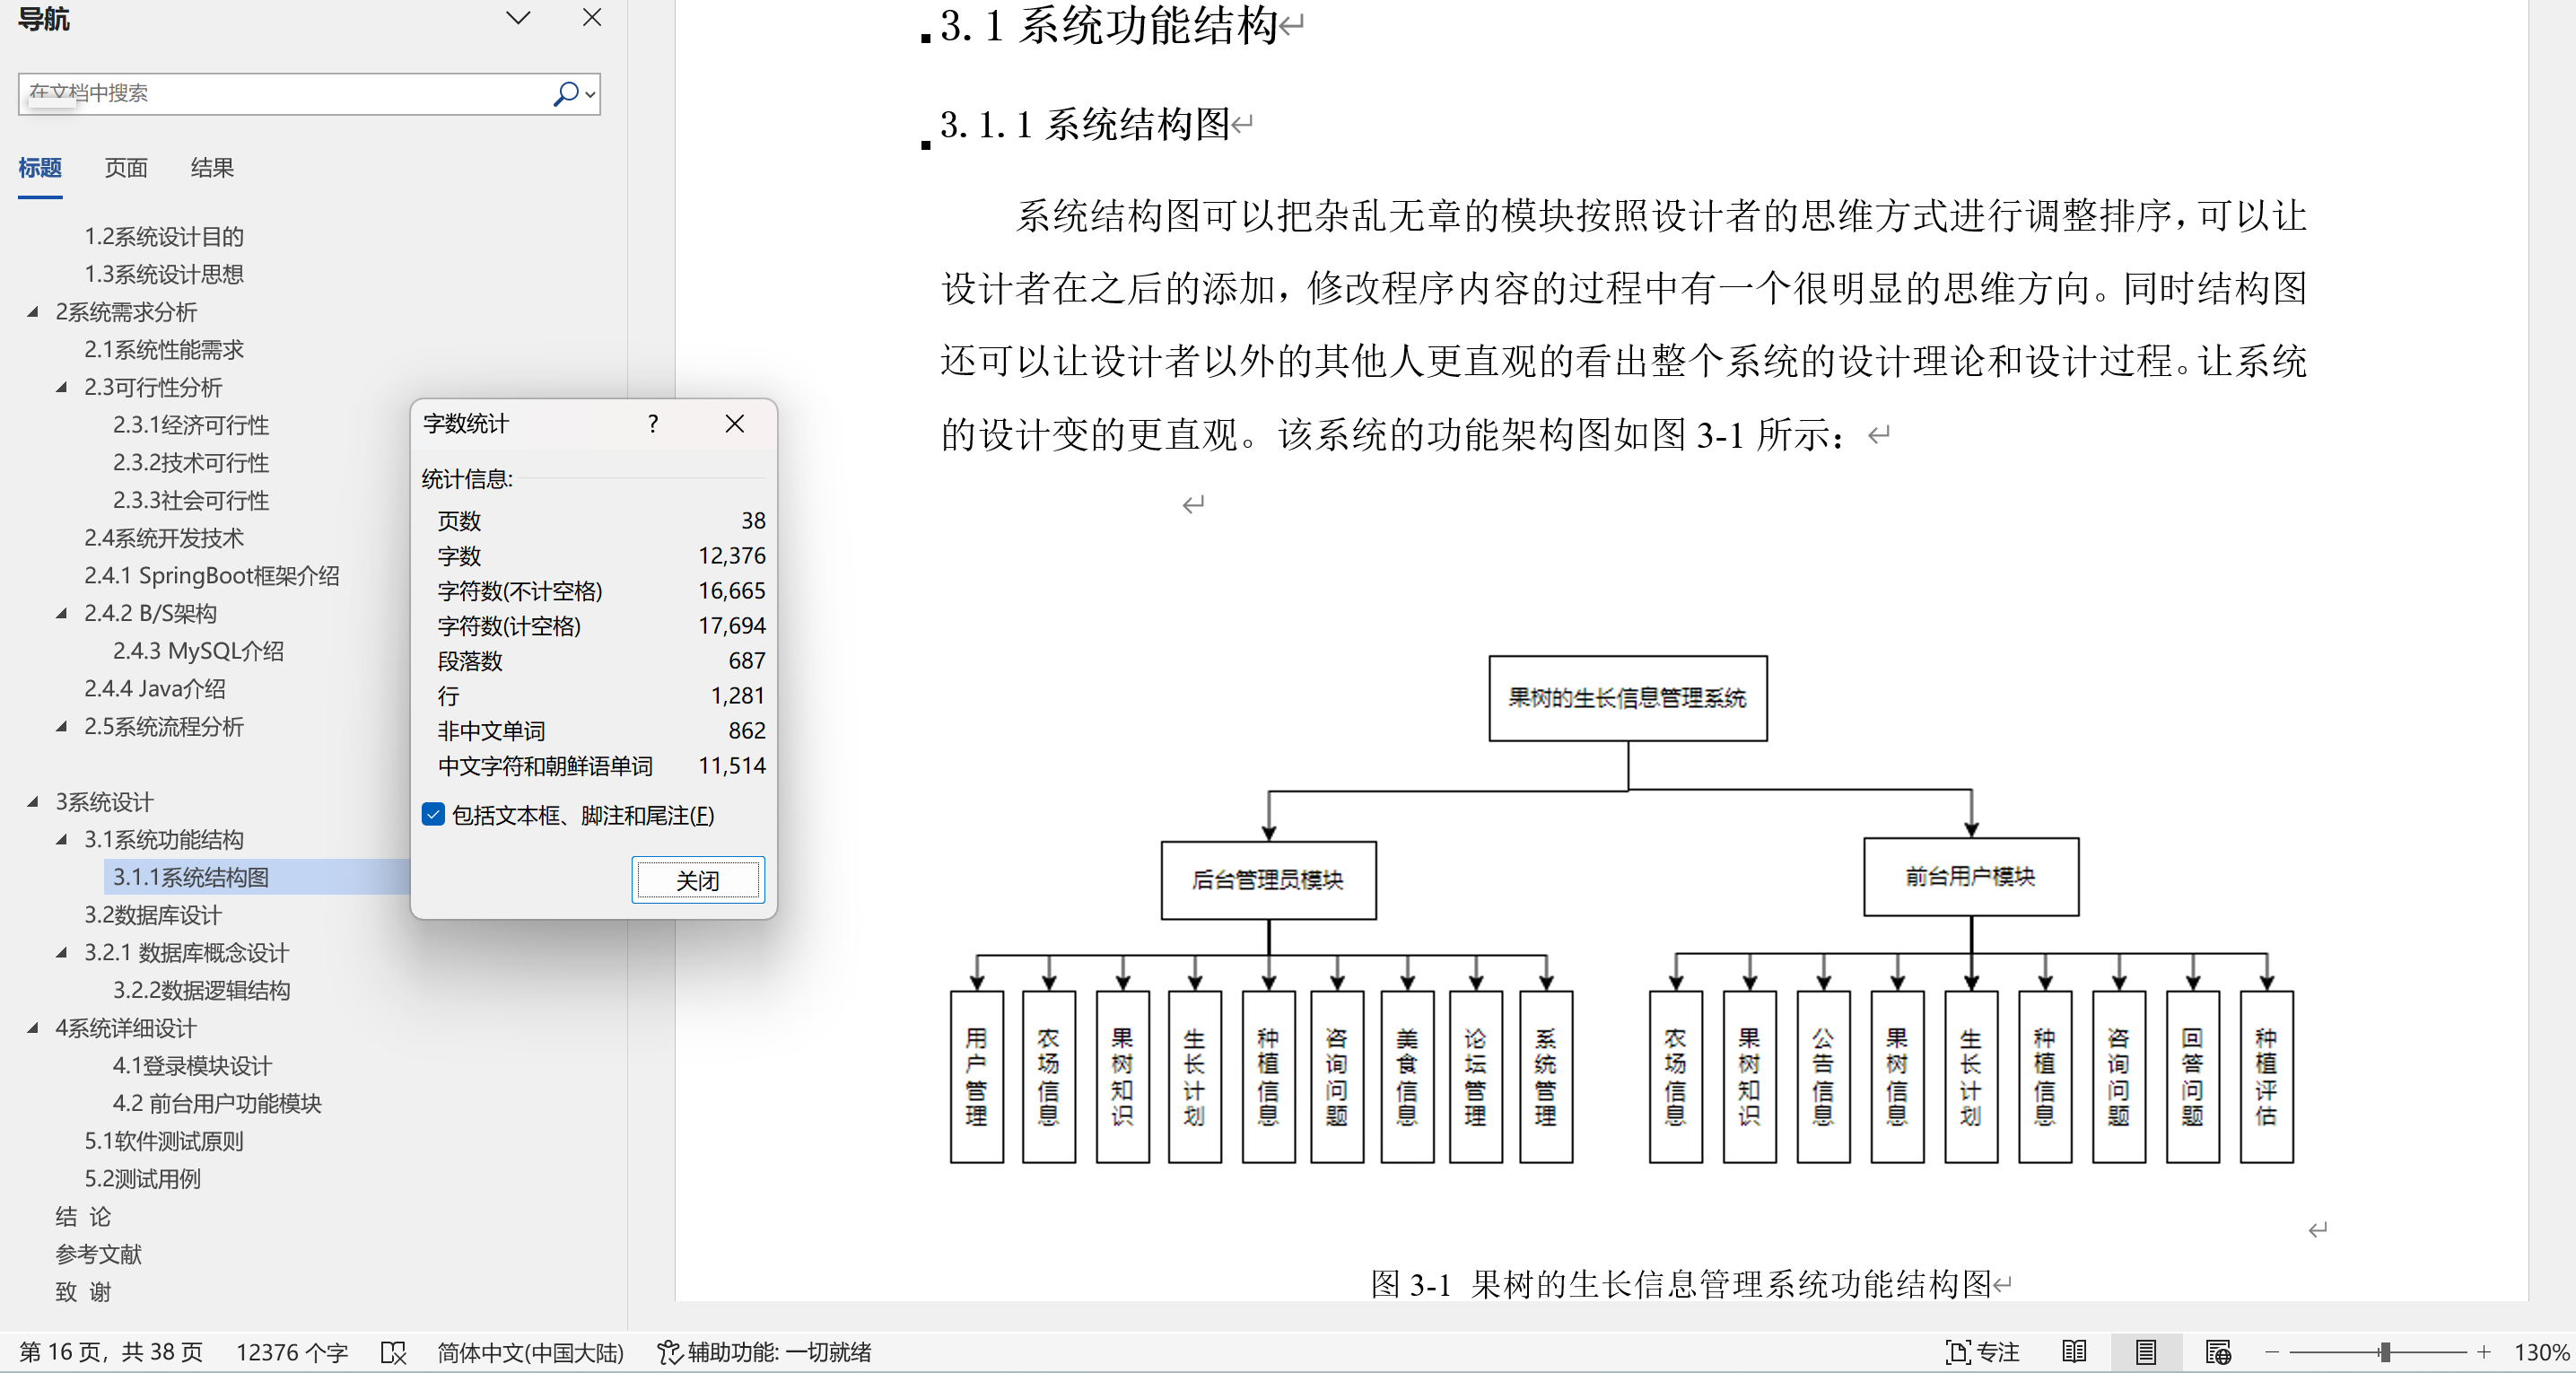Viewport: 2576px width, 1373px height.
Task: Click the proofing check icon in status bar
Action: [x=394, y=1352]
